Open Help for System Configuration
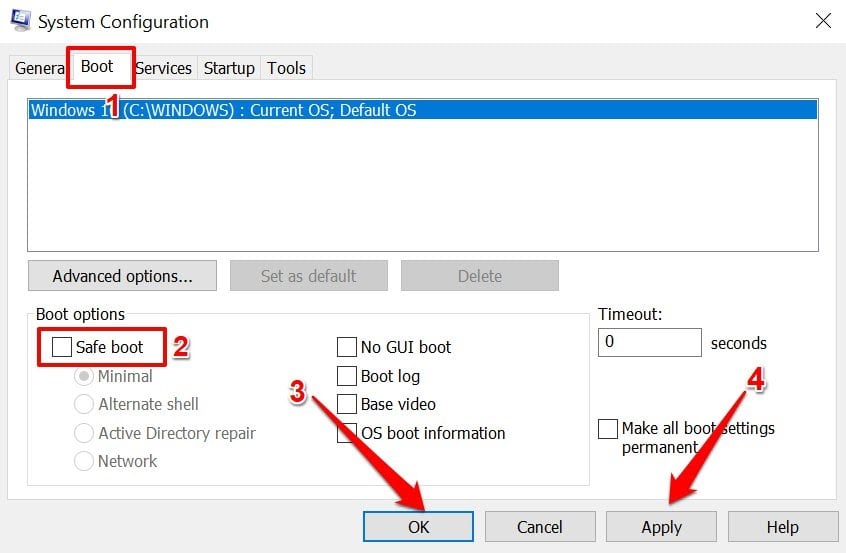This screenshot has height=553, width=846. click(783, 527)
